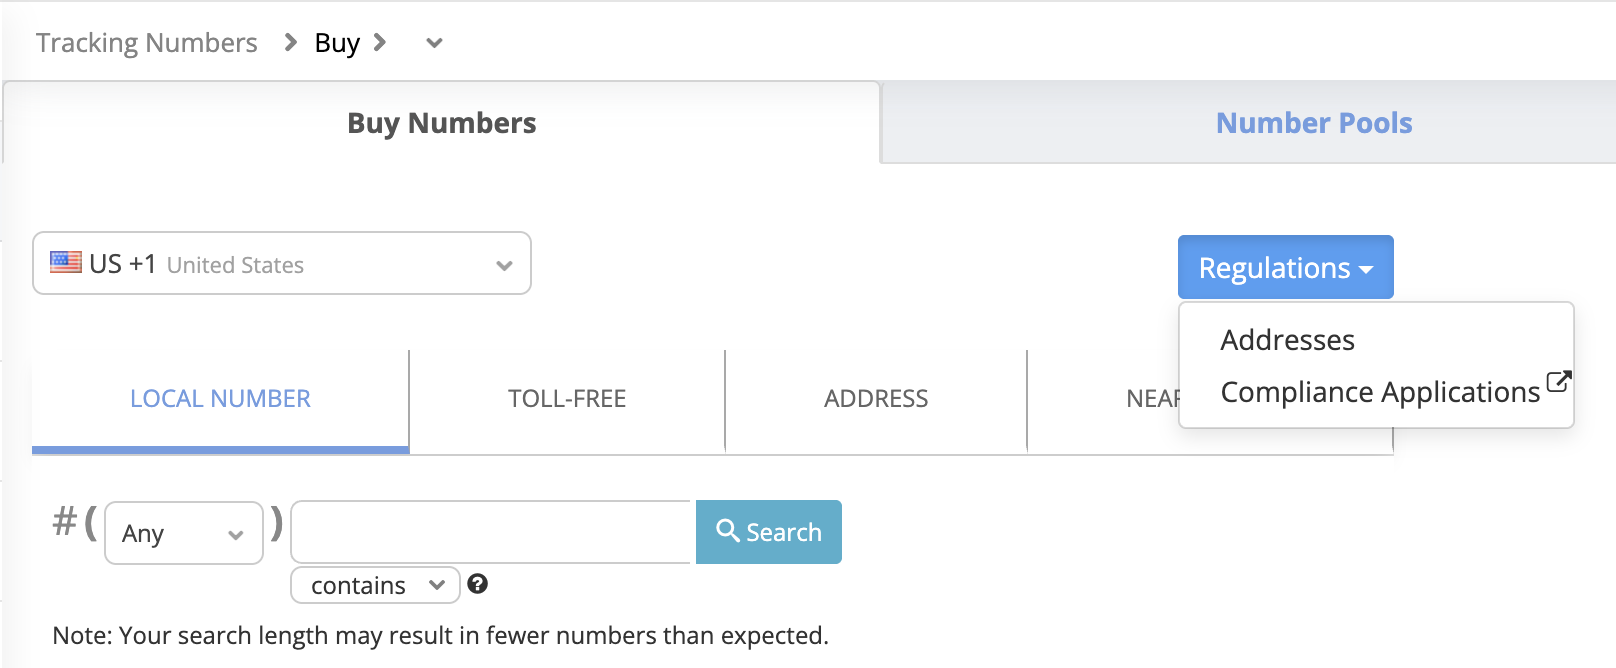The image size is (1616, 668).
Task: Click the # symbol before the area code
Action: coord(65,522)
